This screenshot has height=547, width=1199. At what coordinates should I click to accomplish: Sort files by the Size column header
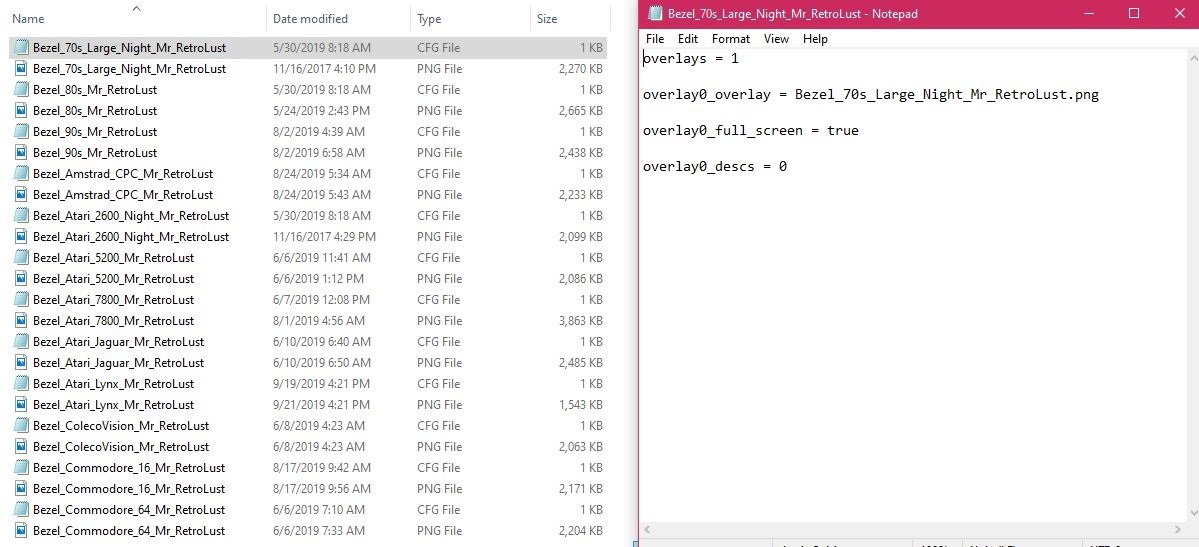547,19
